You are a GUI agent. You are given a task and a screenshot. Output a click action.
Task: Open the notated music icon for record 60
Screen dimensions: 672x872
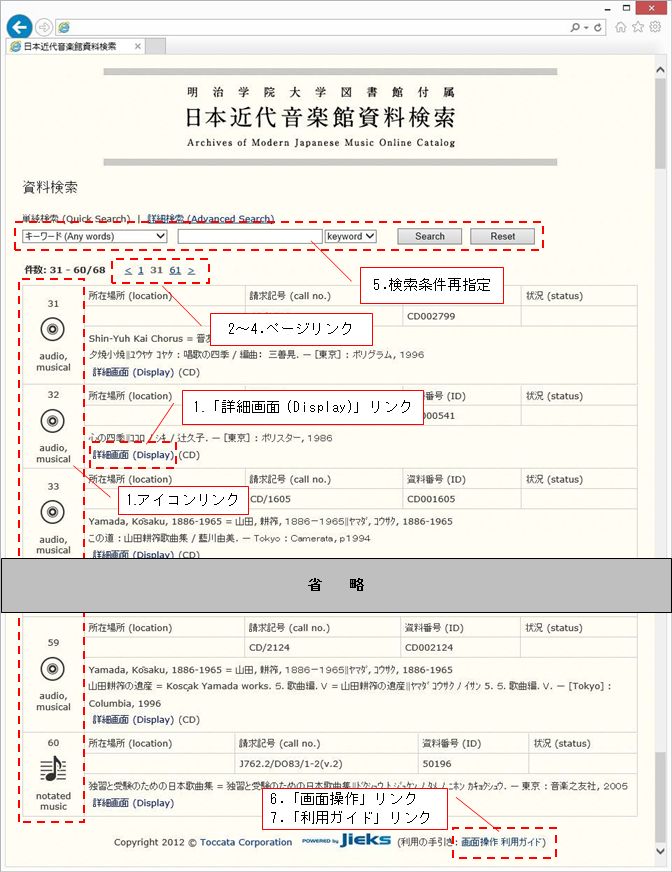53,769
